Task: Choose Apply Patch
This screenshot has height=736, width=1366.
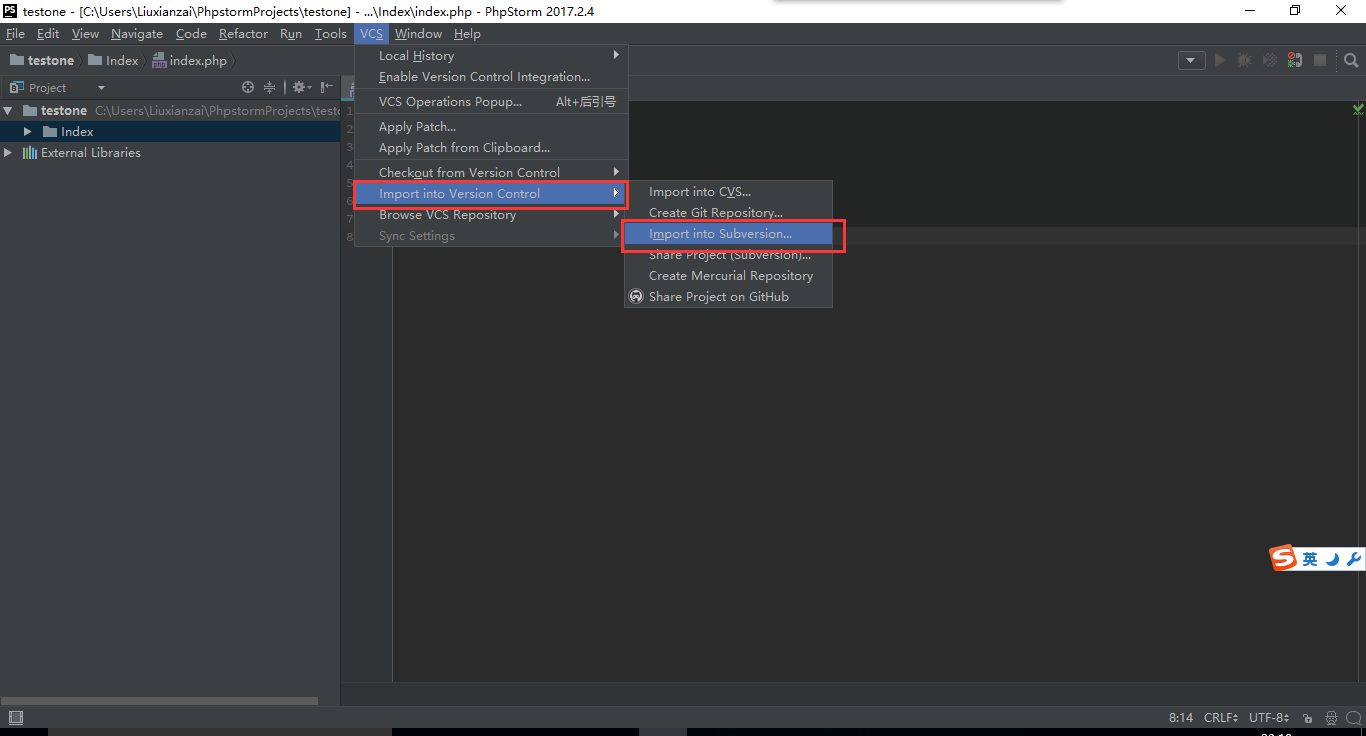Action: (x=491, y=127)
